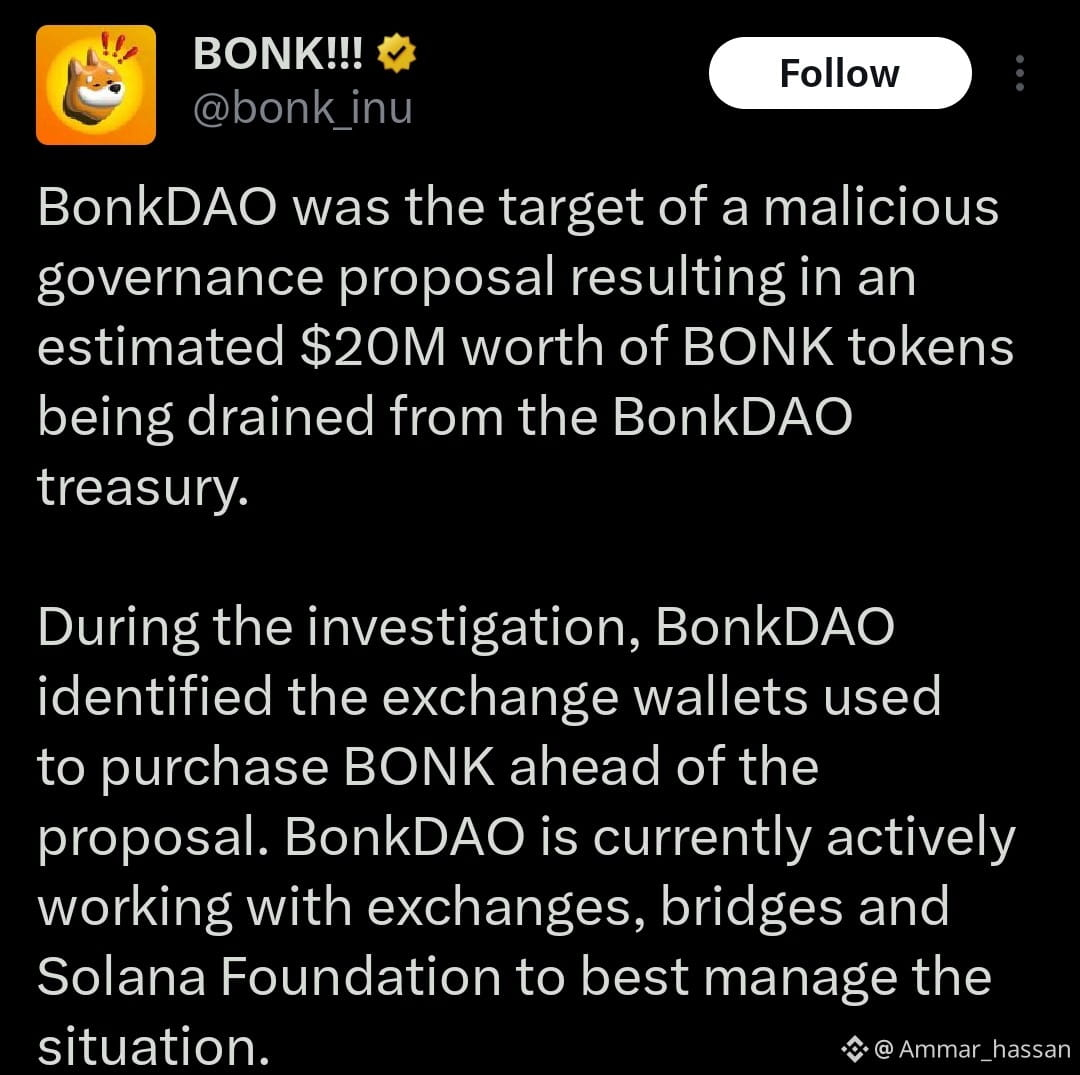Image resolution: width=1080 pixels, height=1075 pixels.
Task: Click the word "investigation," in second paragraph
Action: pyautogui.click(x=473, y=627)
